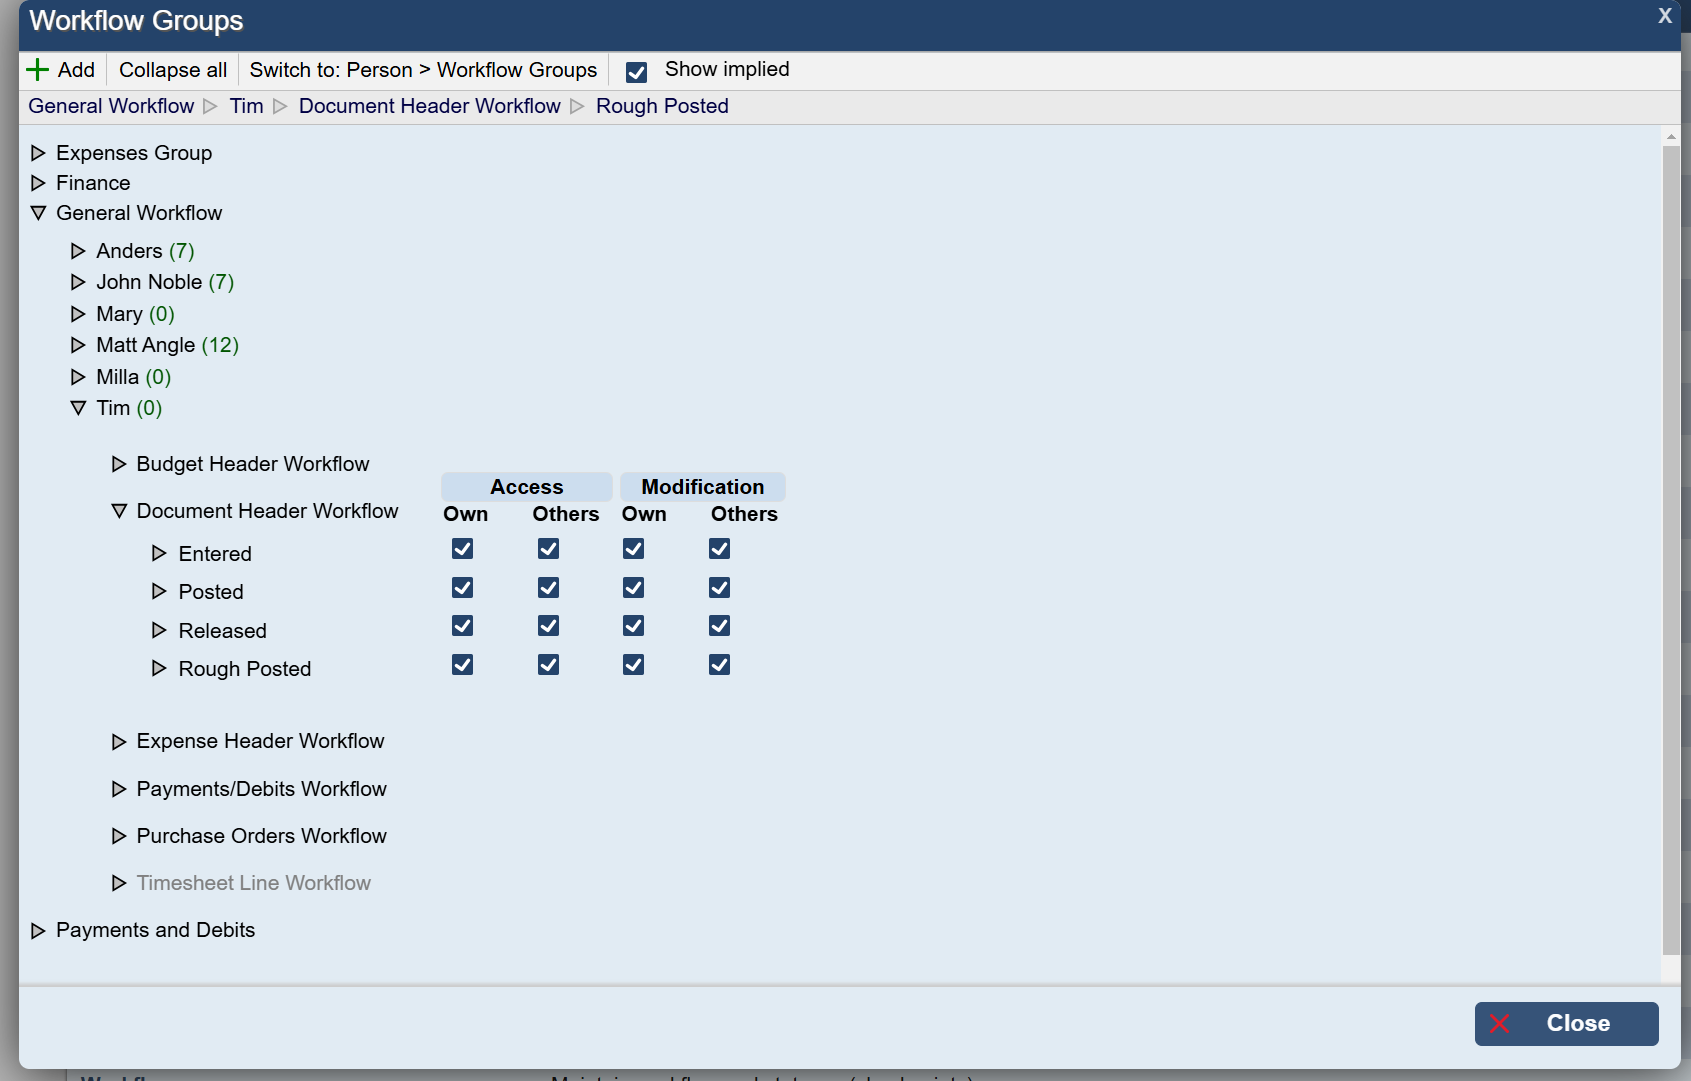Uncheck Released Access Others checkbox
This screenshot has height=1081, width=1691.
pyautogui.click(x=548, y=626)
